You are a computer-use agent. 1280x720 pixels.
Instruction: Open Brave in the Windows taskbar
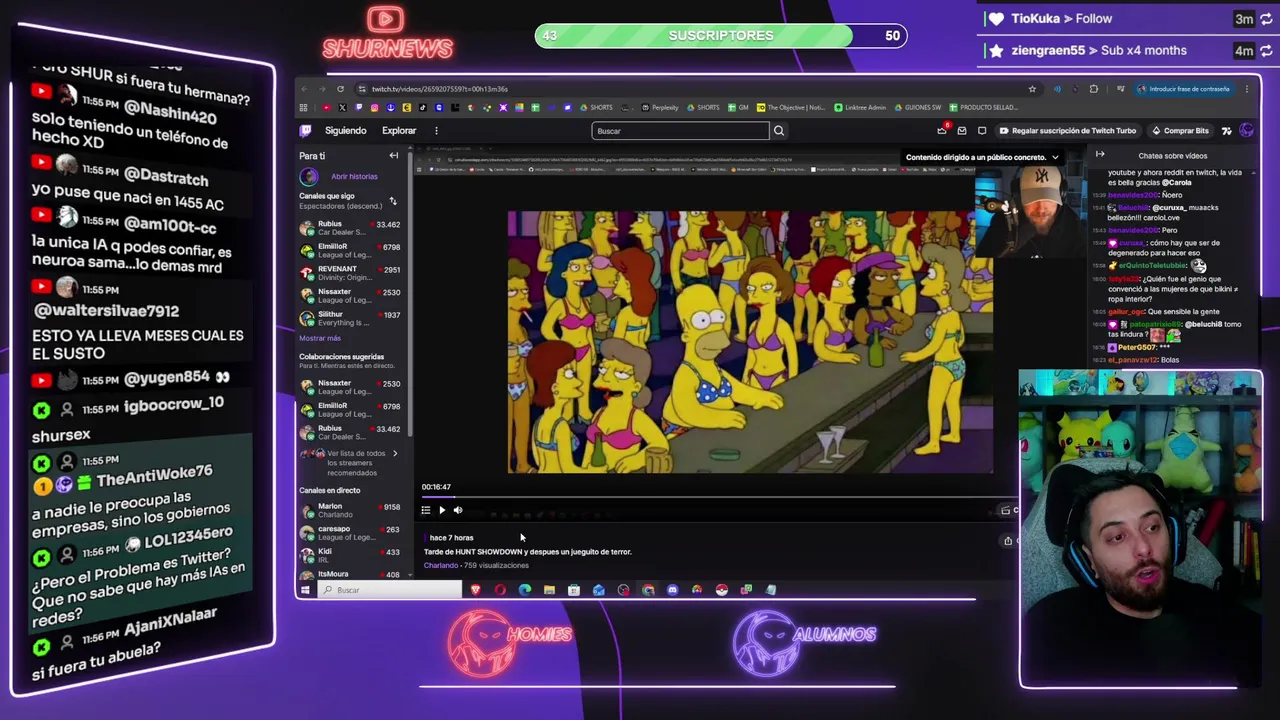475,590
